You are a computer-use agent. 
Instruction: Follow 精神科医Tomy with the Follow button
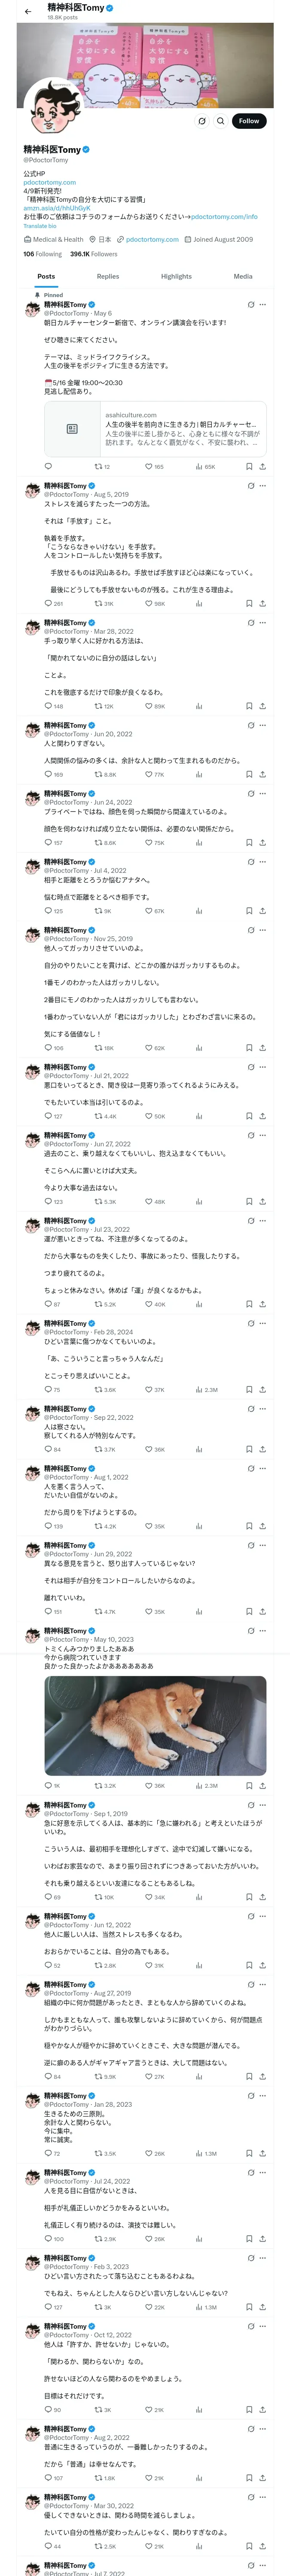(x=248, y=121)
